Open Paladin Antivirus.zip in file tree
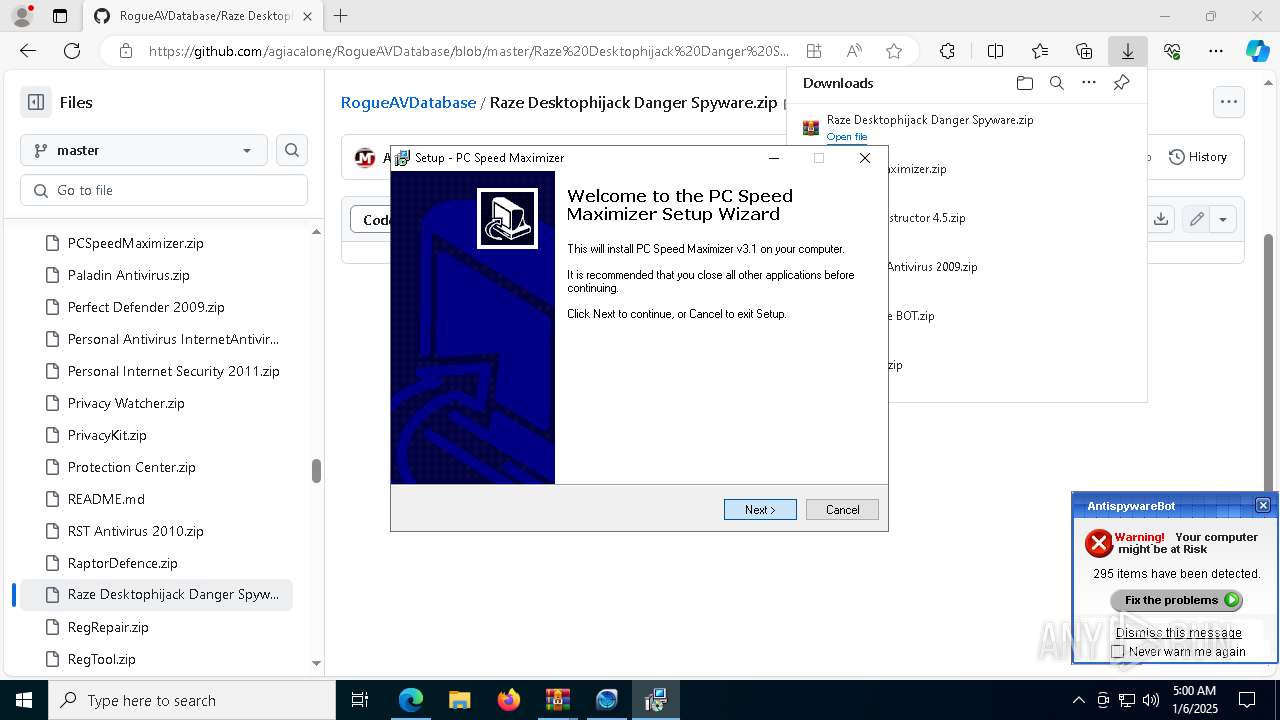Screen dimensions: 1280x720 pyautogui.click(x=128, y=275)
